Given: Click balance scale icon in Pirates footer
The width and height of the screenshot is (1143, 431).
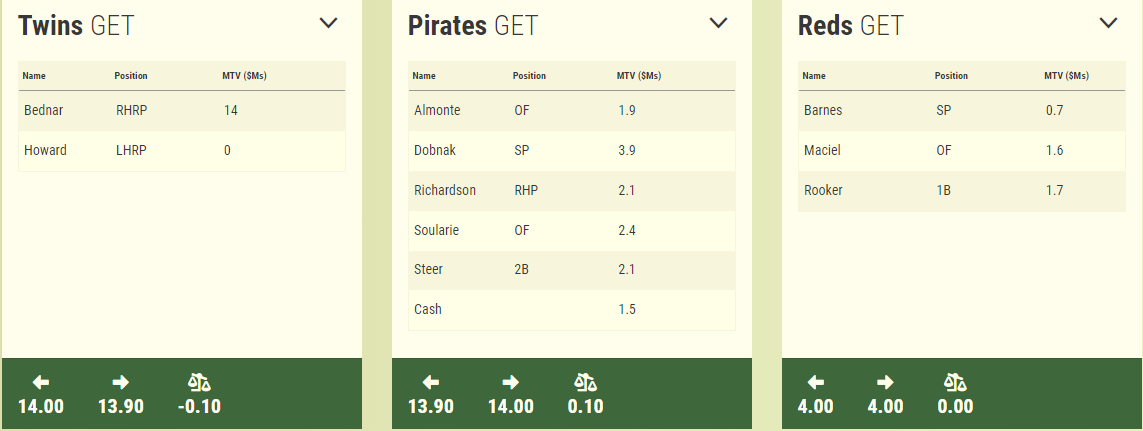Looking at the screenshot, I should pyautogui.click(x=585, y=382).
